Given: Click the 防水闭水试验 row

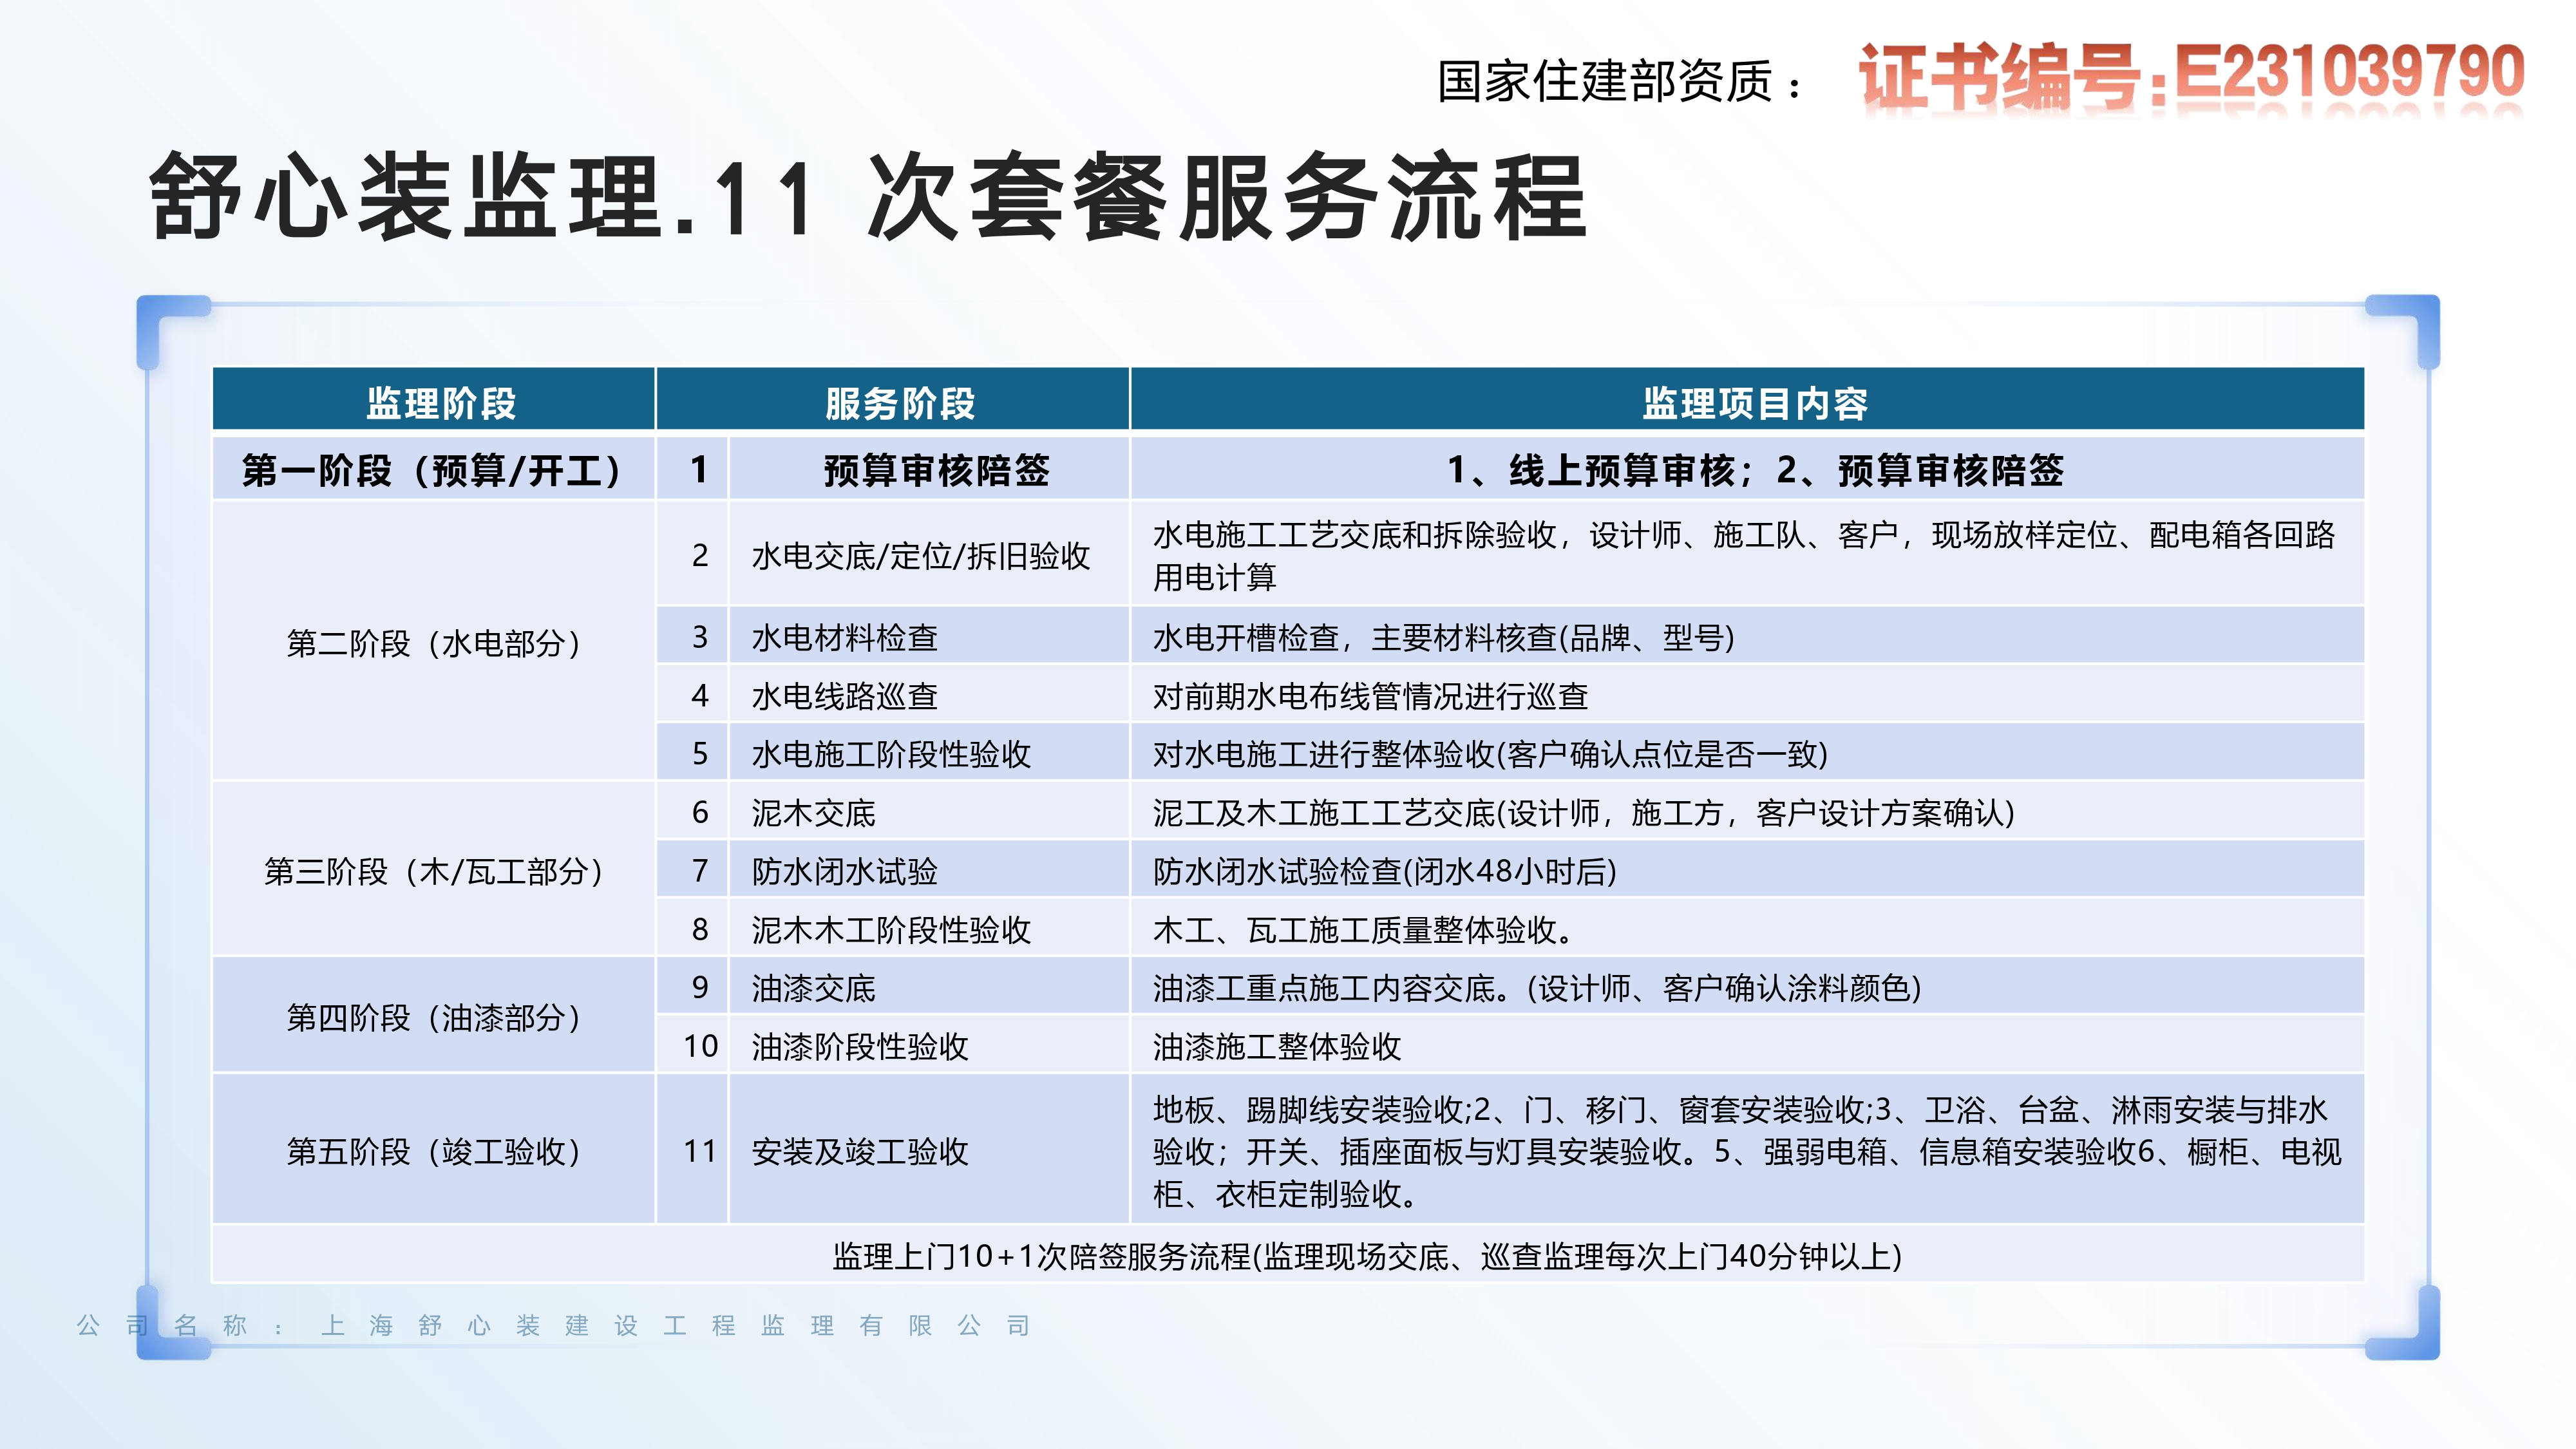Looking at the screenshot, I should [844, 871].
